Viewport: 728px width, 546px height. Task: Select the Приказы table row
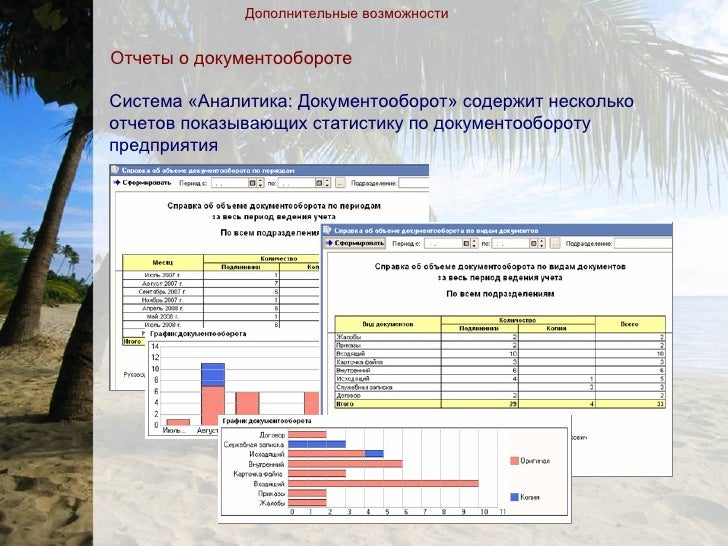[500, 345]
